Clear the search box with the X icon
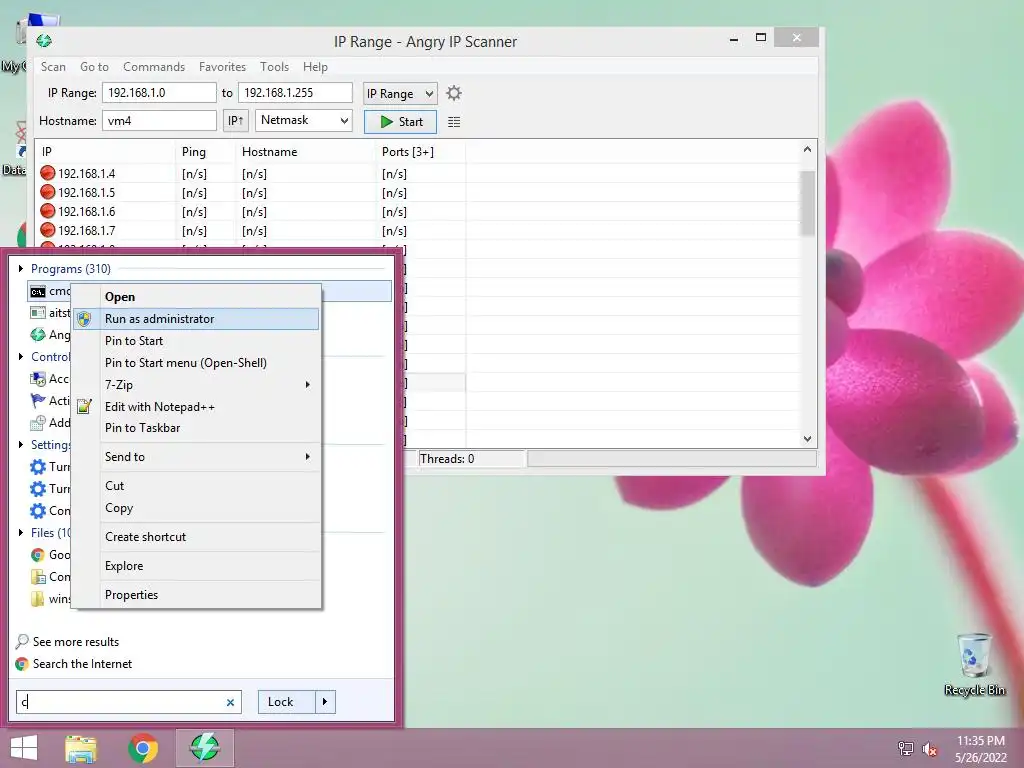Viewport: 1024px width, 768px height. point(231,703)
